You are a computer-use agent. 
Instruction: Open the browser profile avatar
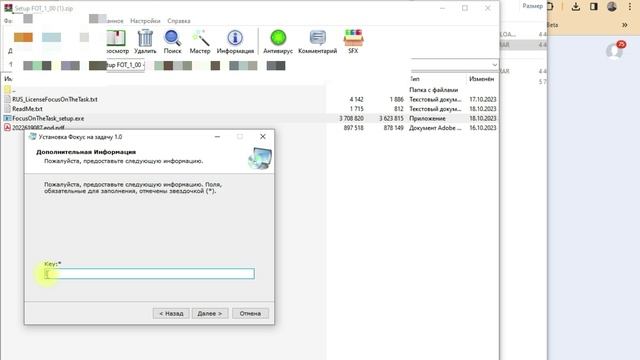click(612, 7)
